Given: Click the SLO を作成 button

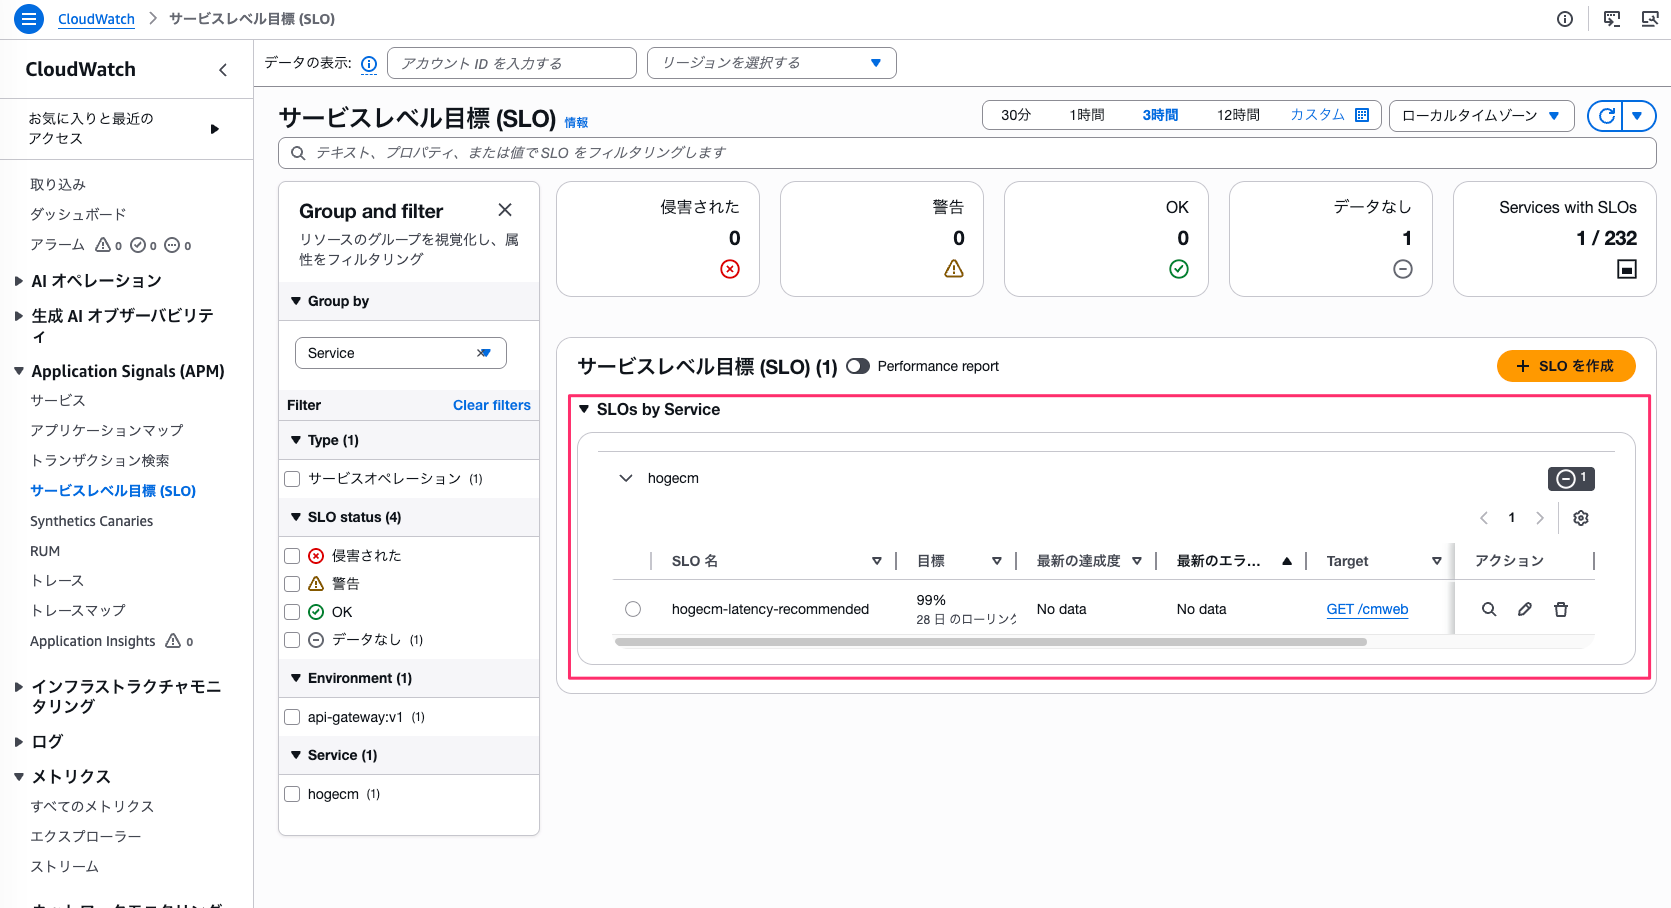Looking at the screenshot, I should tap(1566, 366).
